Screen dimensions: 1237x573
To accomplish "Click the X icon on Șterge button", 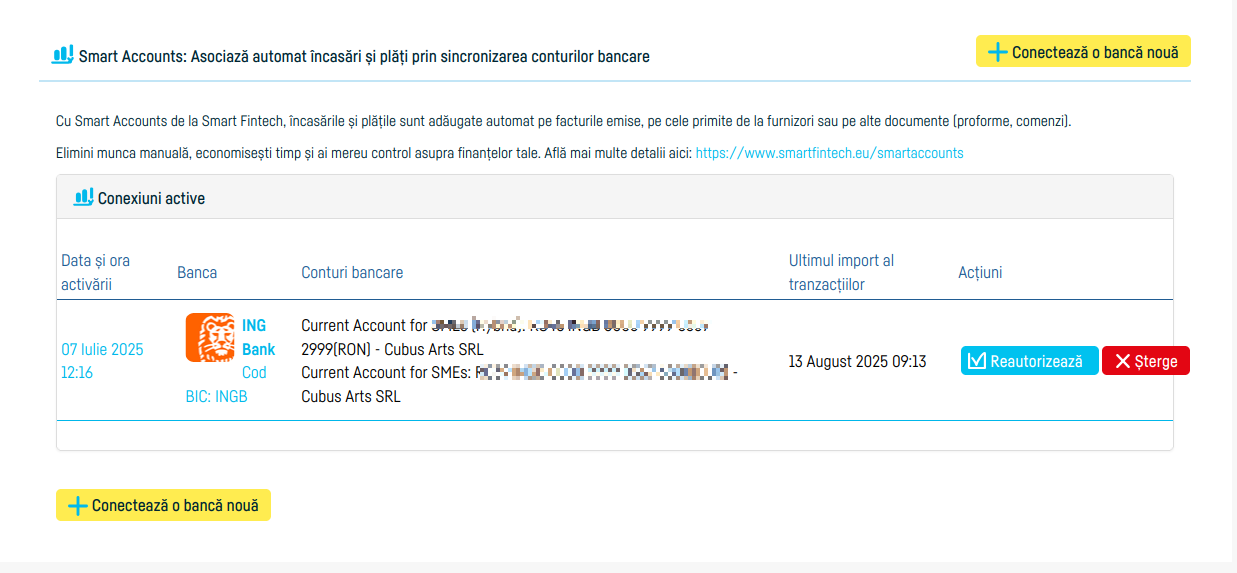I will tap(1122, 361).
